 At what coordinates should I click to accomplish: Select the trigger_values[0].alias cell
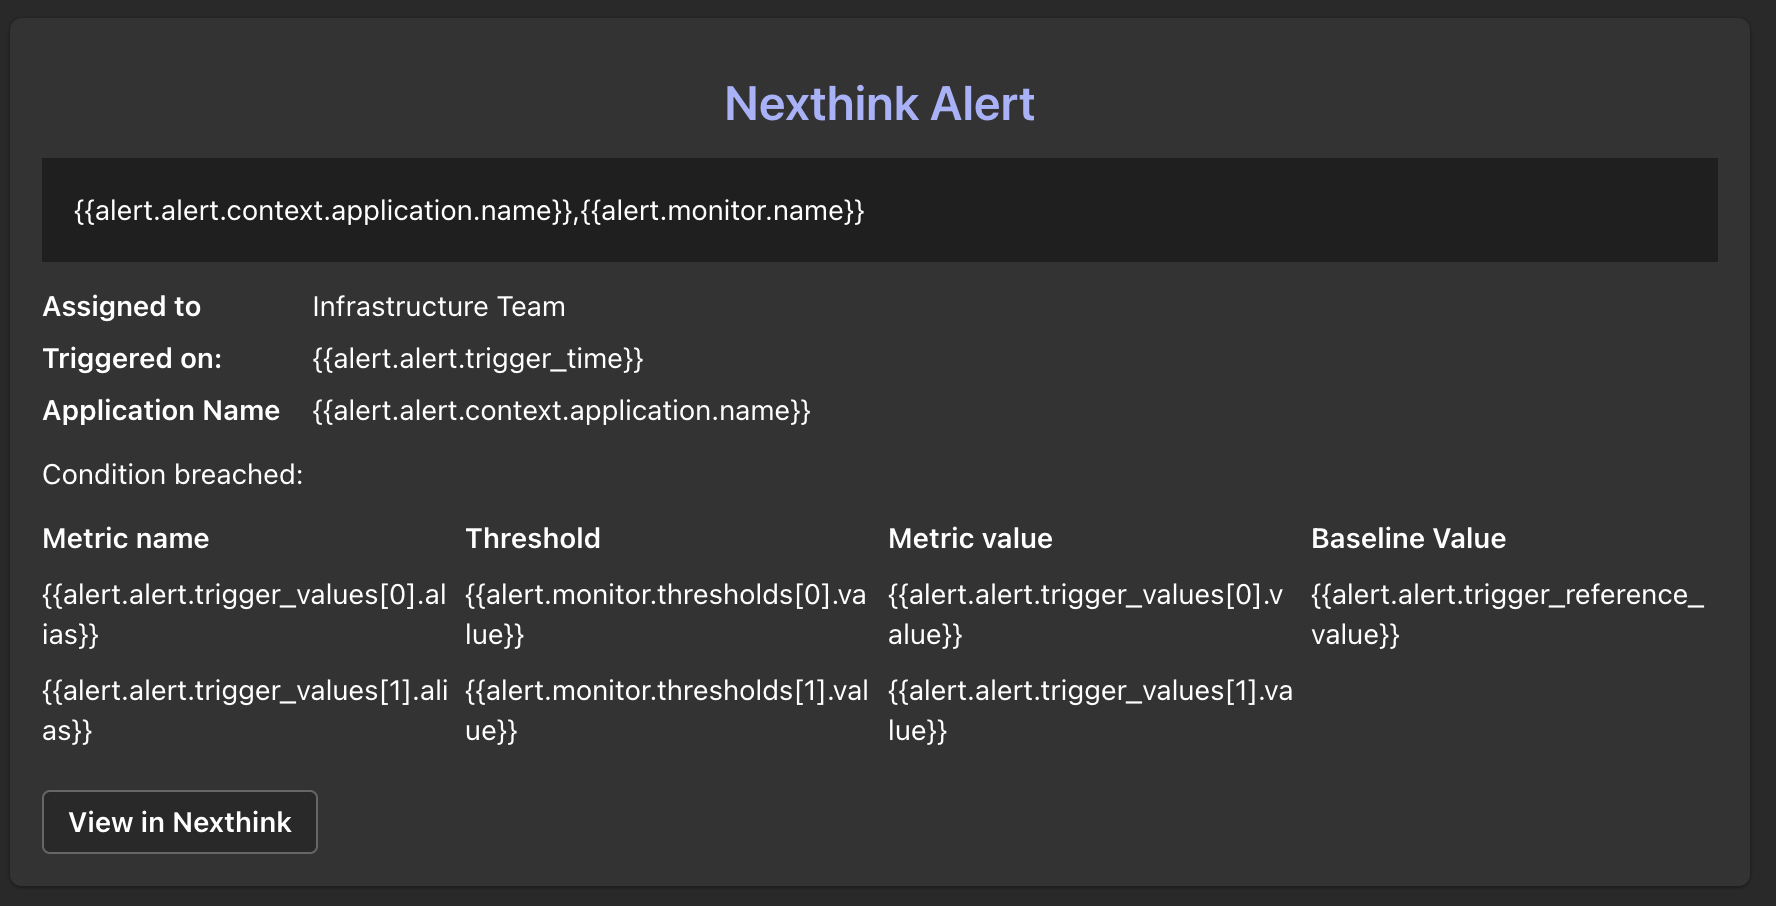point(244,614)
